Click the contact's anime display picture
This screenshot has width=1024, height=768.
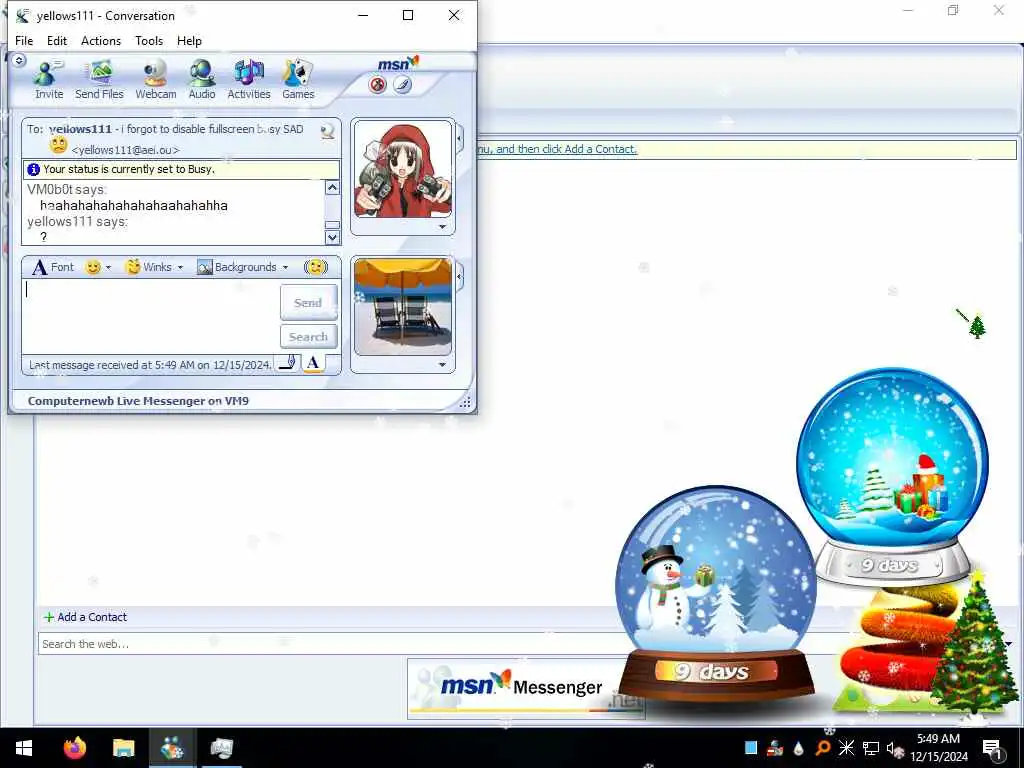[402, 170]
